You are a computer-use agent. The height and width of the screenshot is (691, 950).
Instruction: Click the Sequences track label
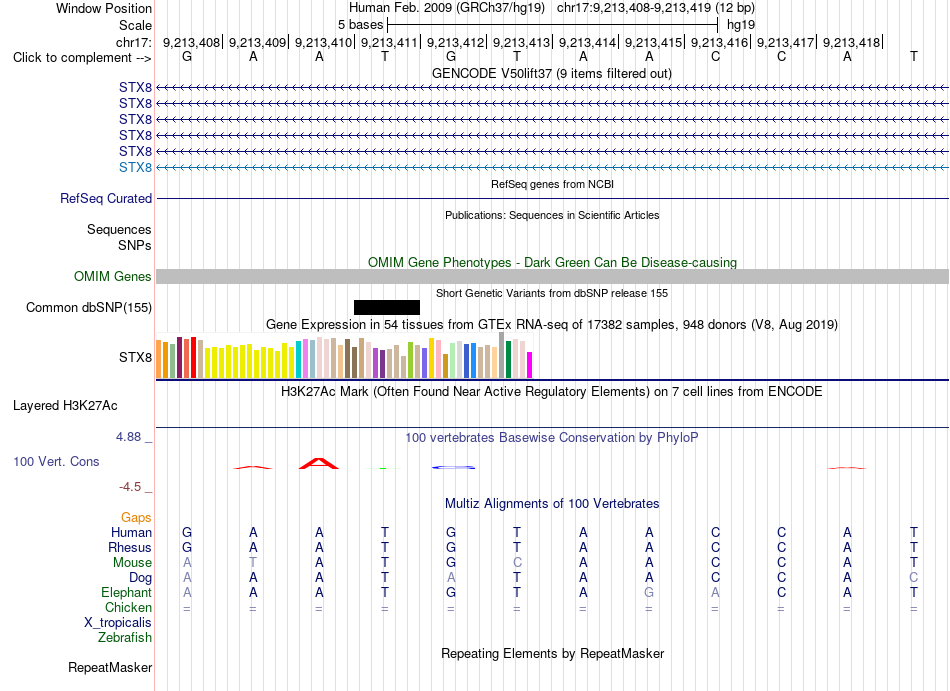[x=119, y=230]
